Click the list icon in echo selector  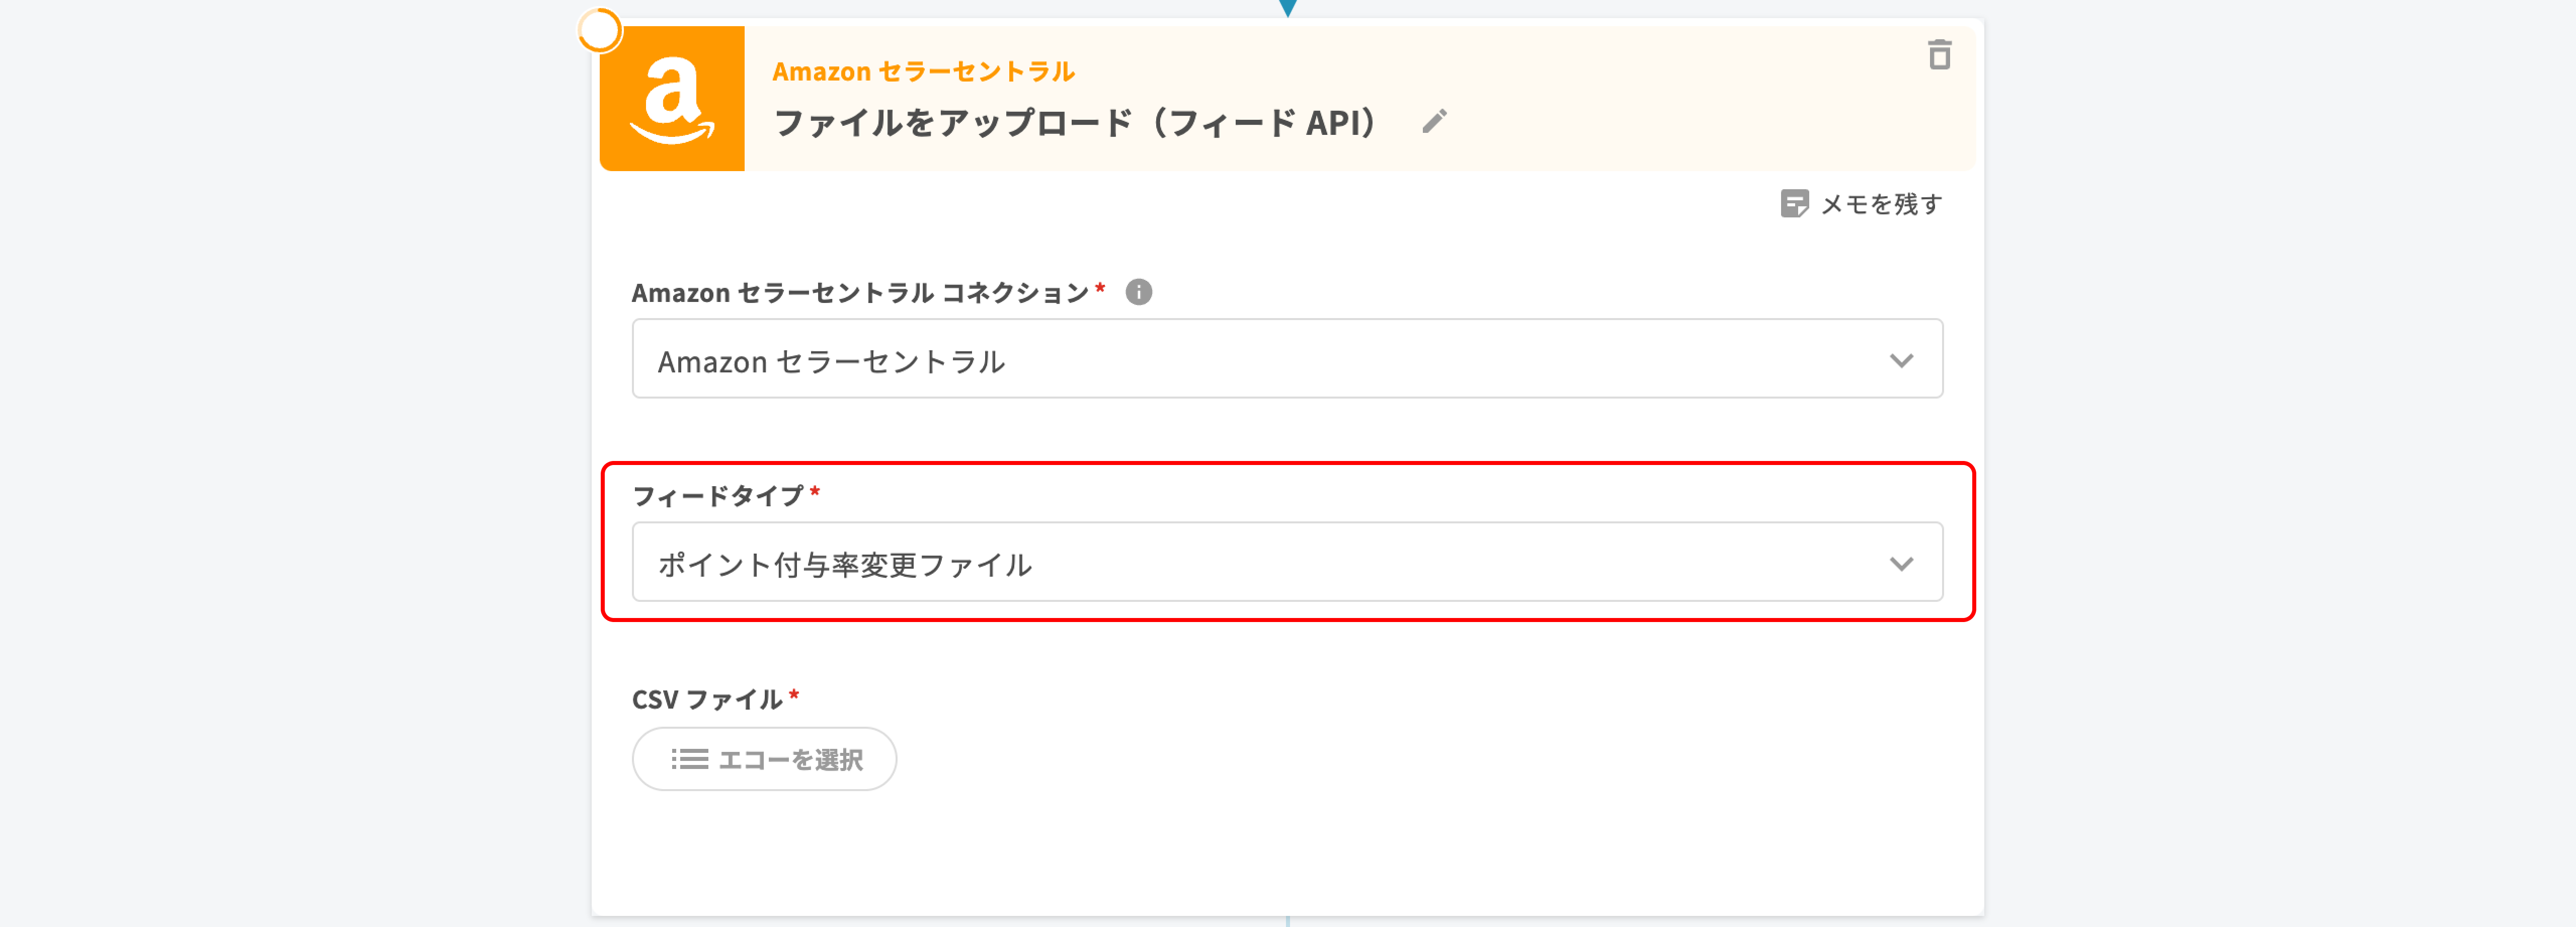point(689,759)
